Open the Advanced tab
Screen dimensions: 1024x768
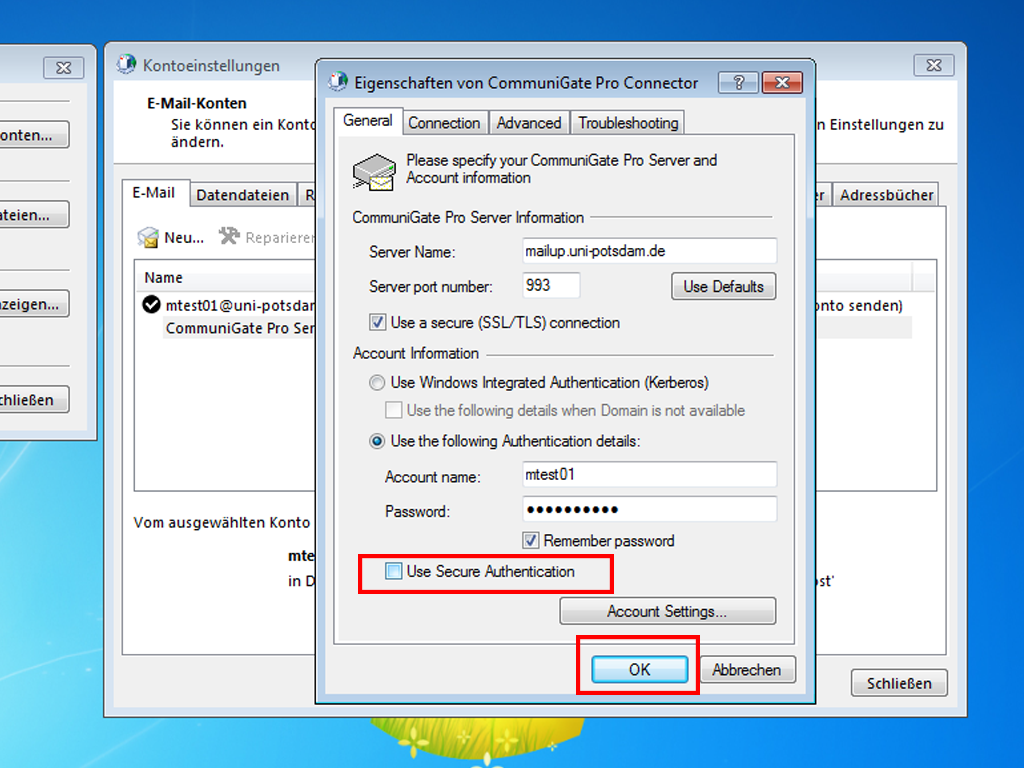click(x=528, y=123)
